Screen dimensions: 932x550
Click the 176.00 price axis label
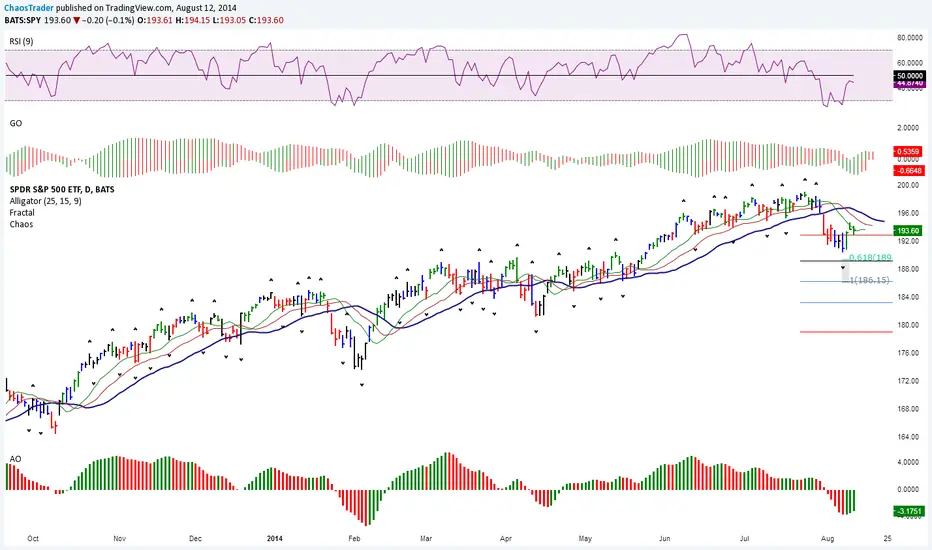[x=908, y=353]
